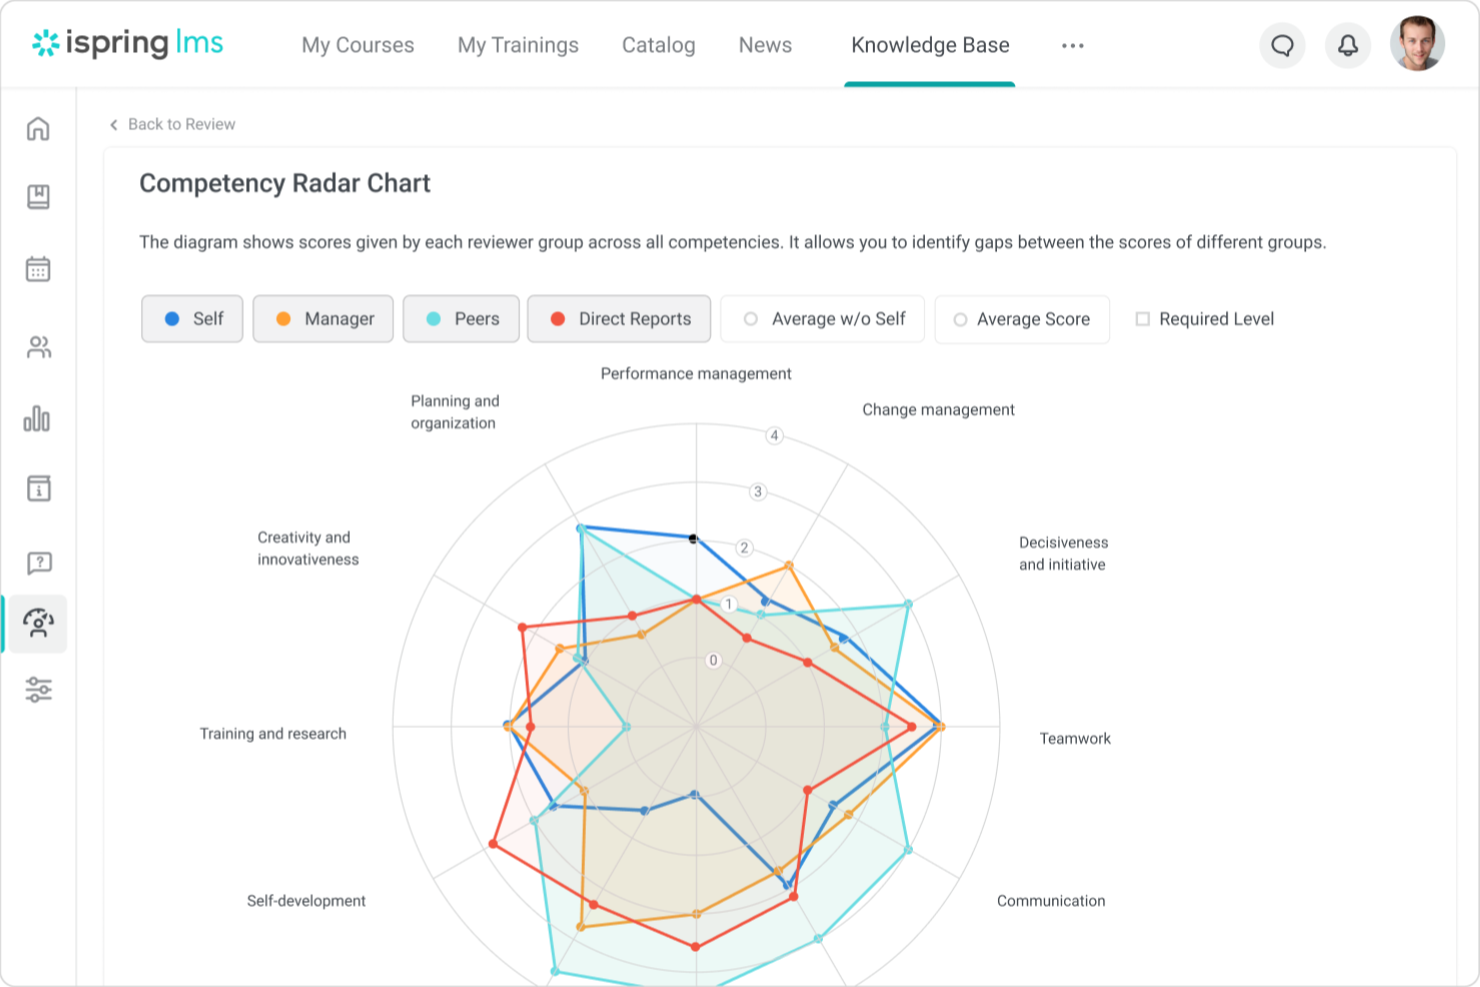Click the Back to Review link
The width and height of the screenshot is (1480, 987).
(172, 124)
